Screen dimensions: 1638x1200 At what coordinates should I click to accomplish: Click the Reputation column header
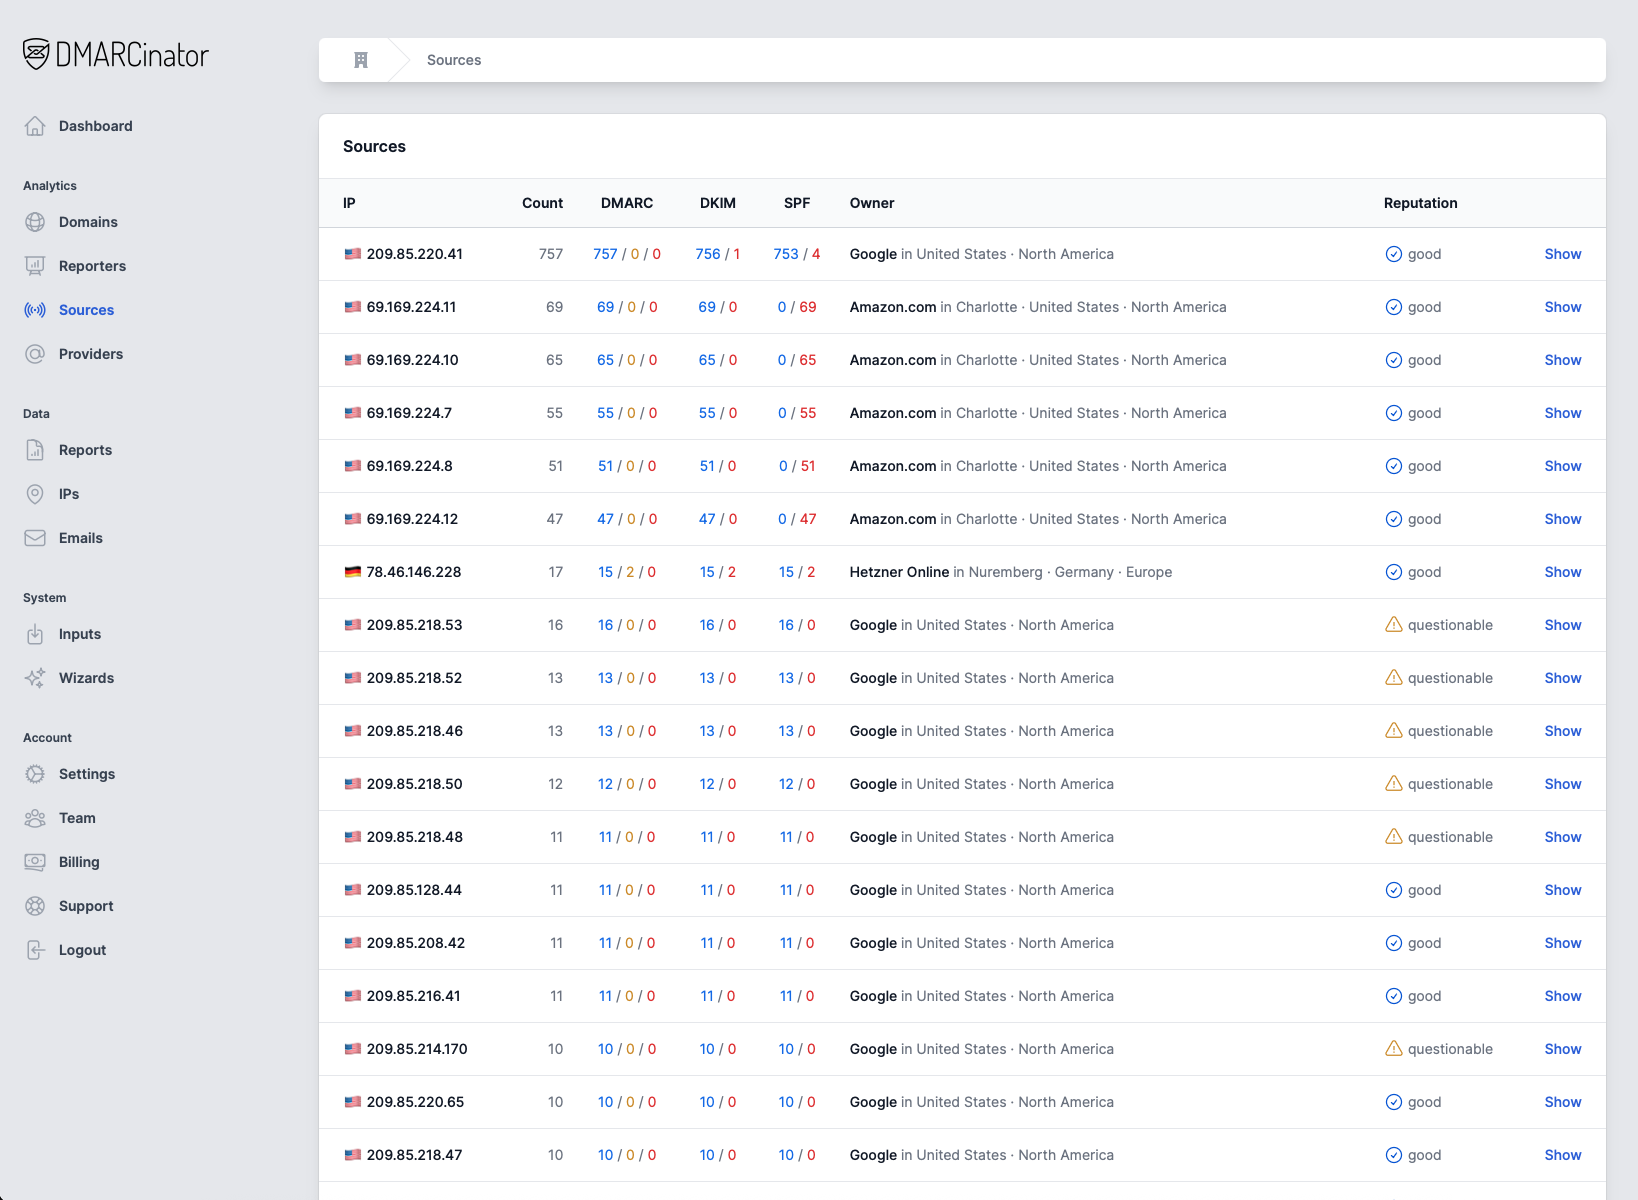pos(1420,203)
